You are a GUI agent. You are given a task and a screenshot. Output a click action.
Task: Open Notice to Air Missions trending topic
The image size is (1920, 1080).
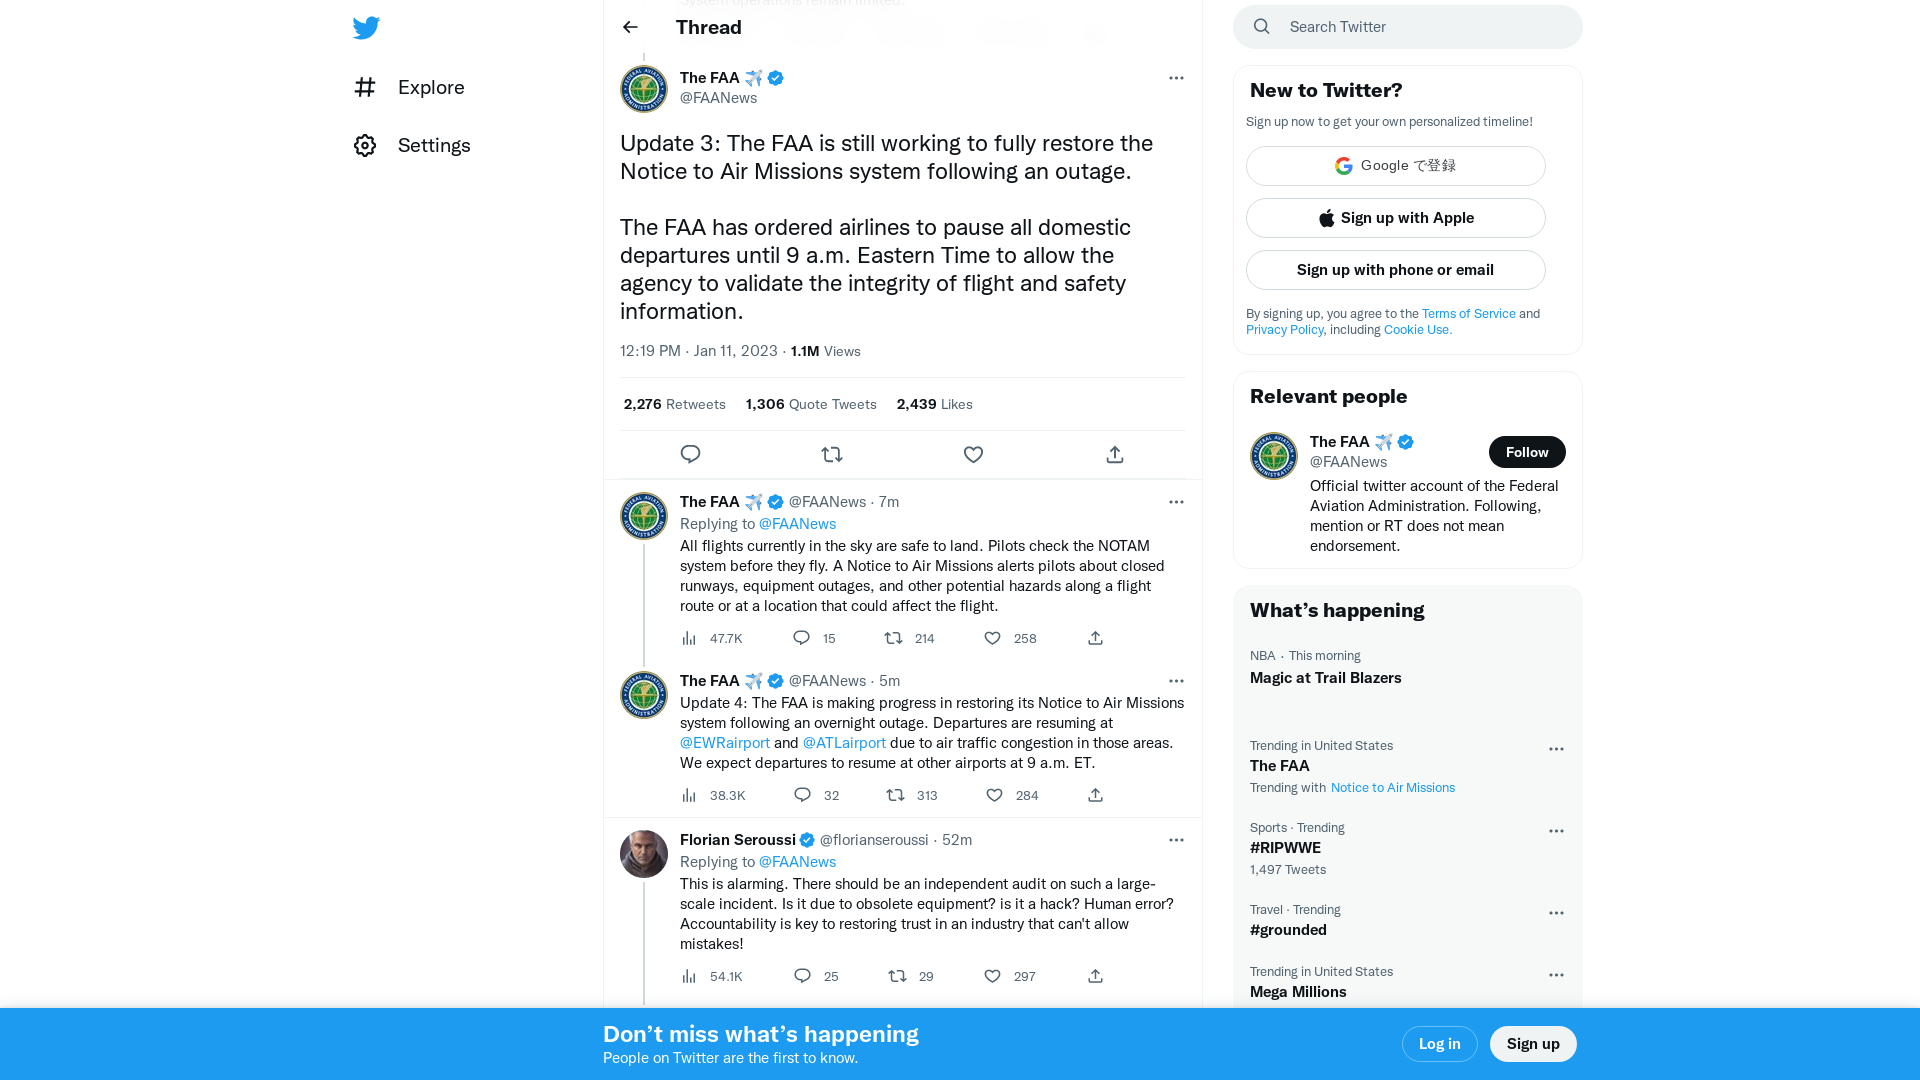click(1393, 787)
